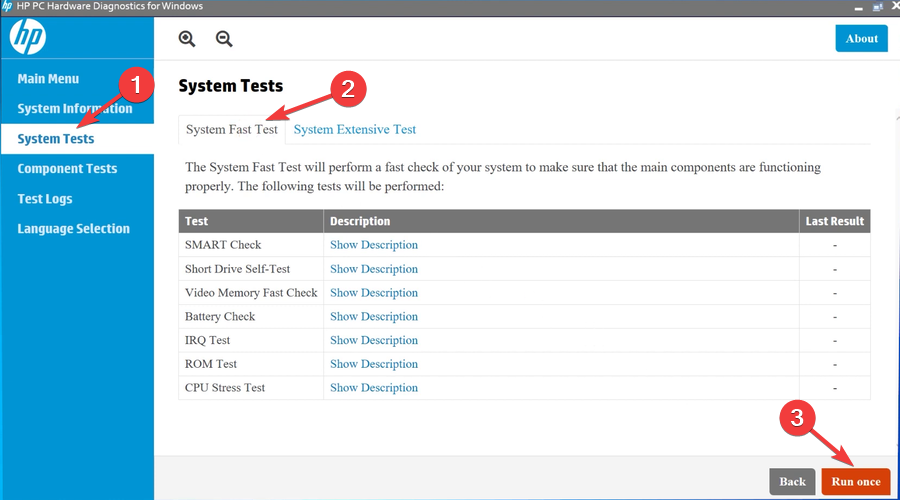The width and height of the screenshot is (900, 500).
Task: Close the HP Diagnostics window
Action: click(895, 6)
